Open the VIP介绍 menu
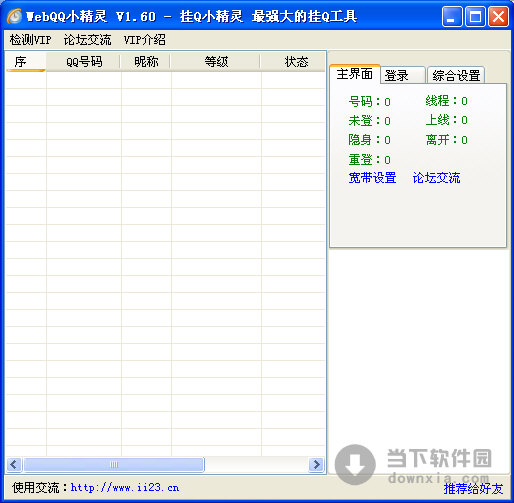Viewport: 514px width, 503px height. [145, 40]
